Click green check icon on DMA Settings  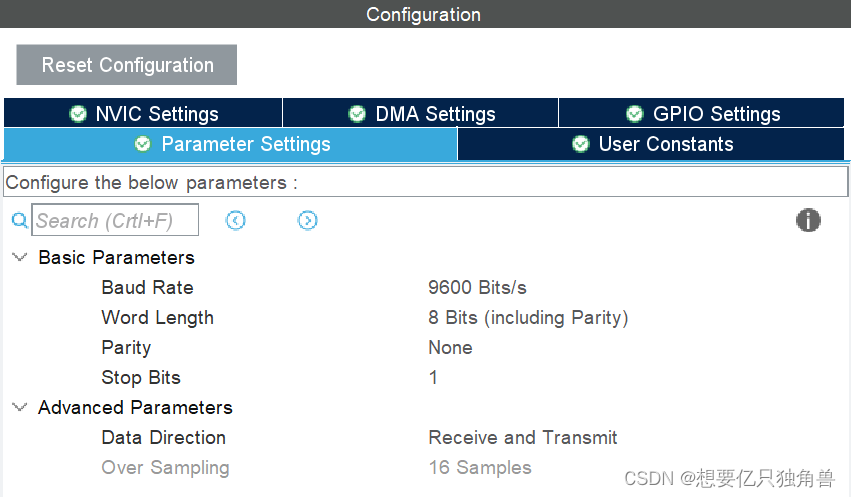pyautogui.click(x=357, y=114)
